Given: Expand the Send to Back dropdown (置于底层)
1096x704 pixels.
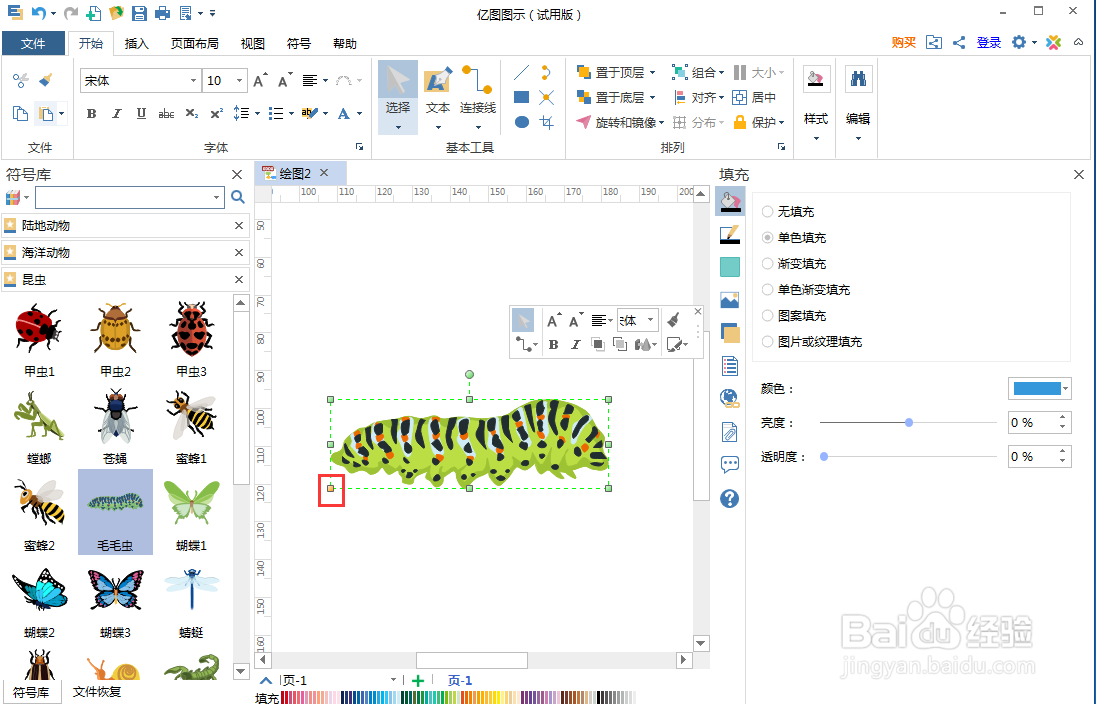Looking at the screenshot, I should pos(652,97).
